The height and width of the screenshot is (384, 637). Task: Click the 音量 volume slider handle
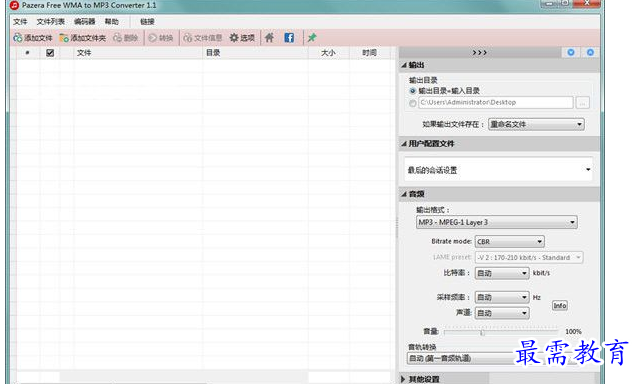pyautogui.click(x=482, y=332)
